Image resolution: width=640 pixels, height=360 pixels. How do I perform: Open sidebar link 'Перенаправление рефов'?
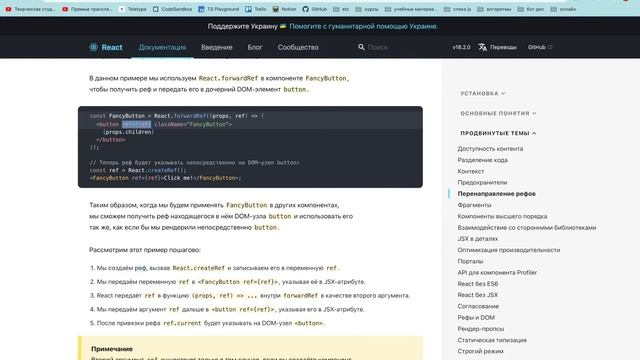496,193
